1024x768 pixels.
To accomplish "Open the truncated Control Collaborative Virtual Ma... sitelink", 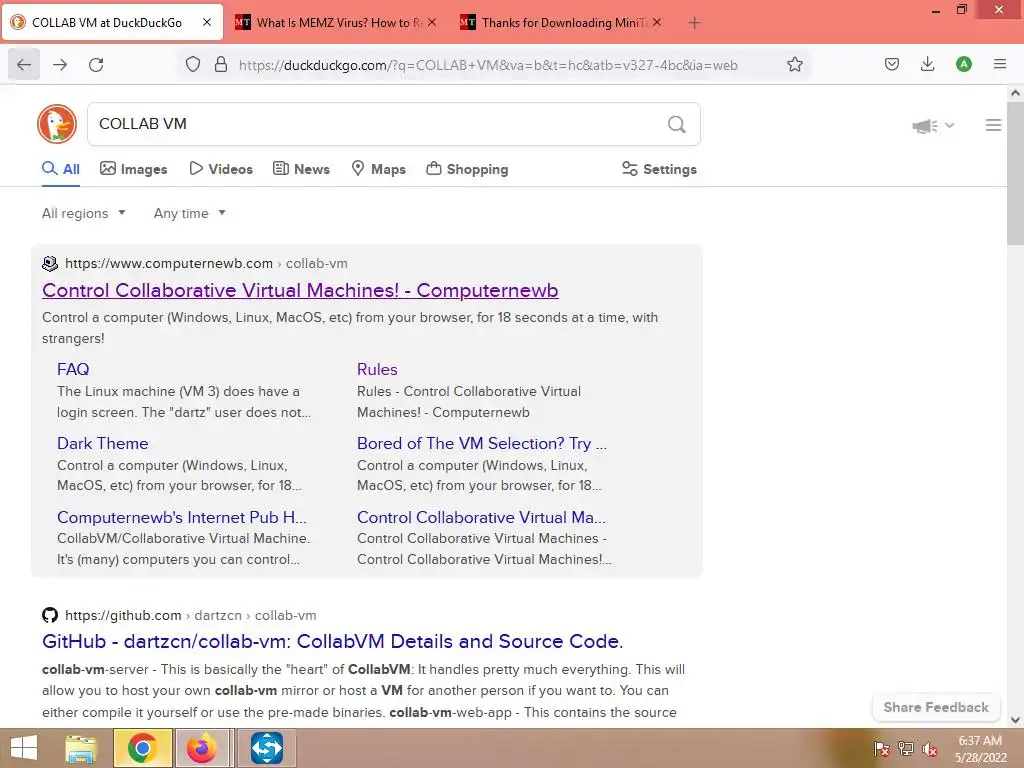I will 481,517.
